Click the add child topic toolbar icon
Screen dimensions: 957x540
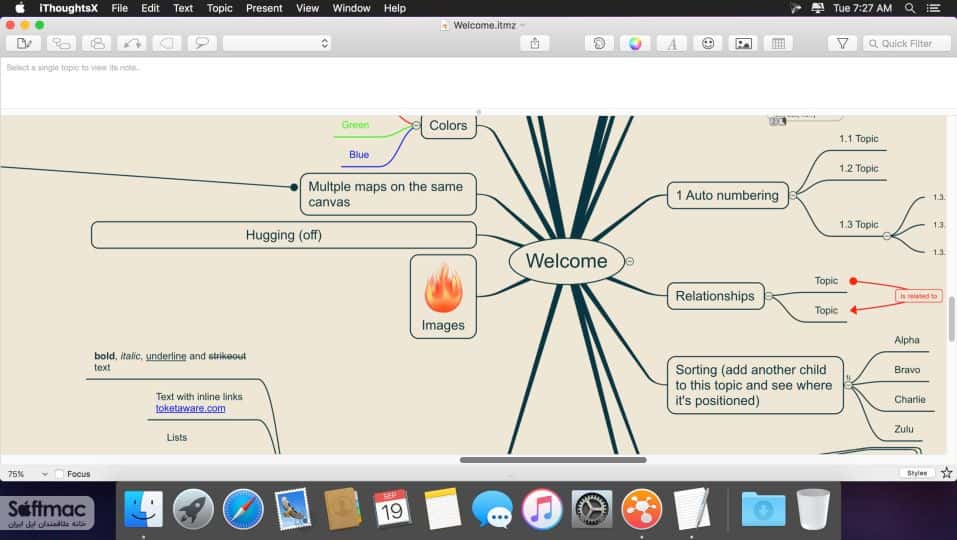[61, 43]
